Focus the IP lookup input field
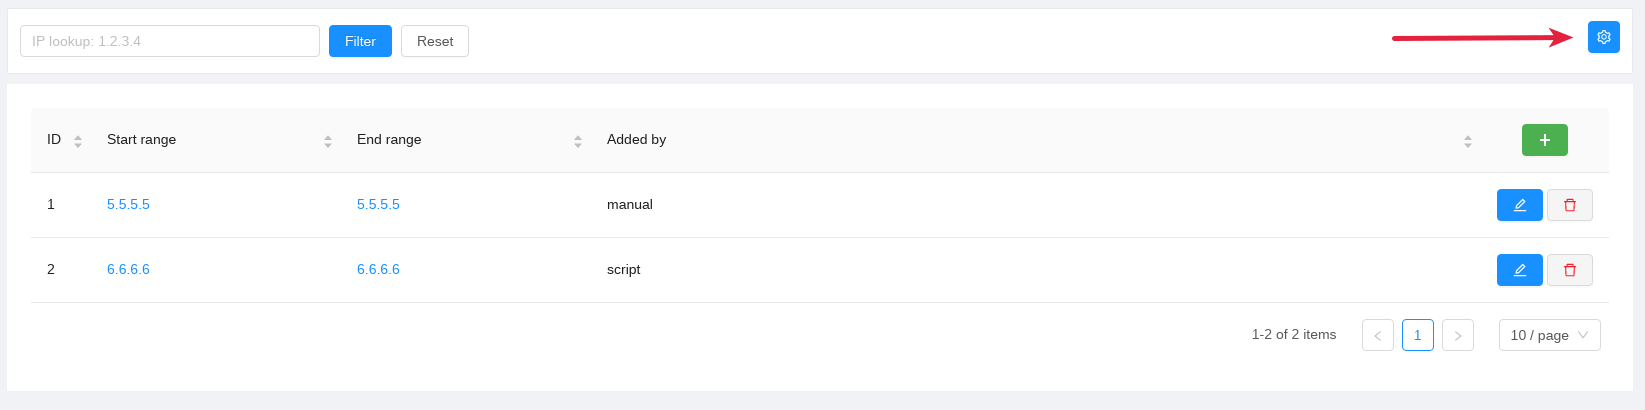1645x410 pixels. [170, 41]
